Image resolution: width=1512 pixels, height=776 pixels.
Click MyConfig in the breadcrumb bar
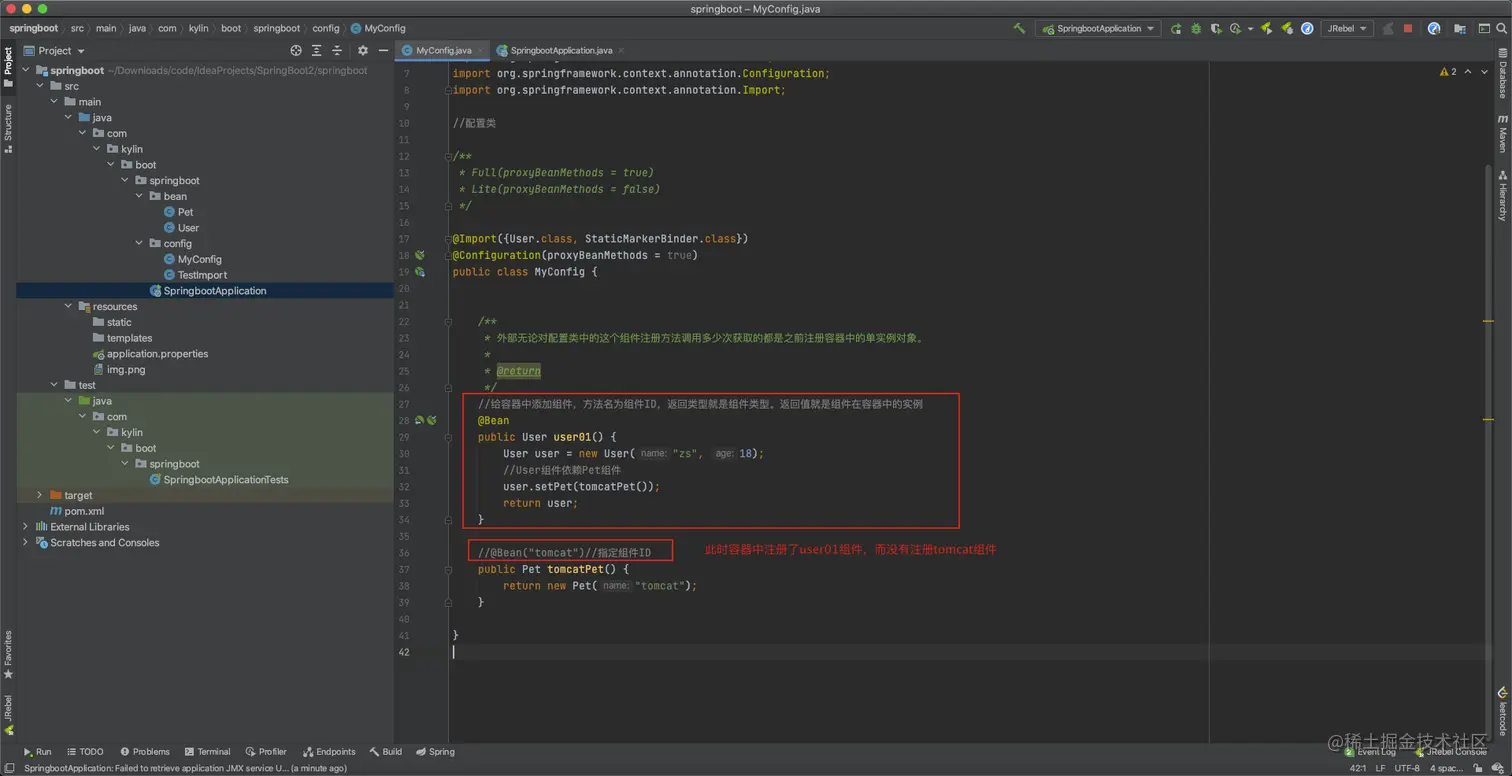tap(378, 28)
